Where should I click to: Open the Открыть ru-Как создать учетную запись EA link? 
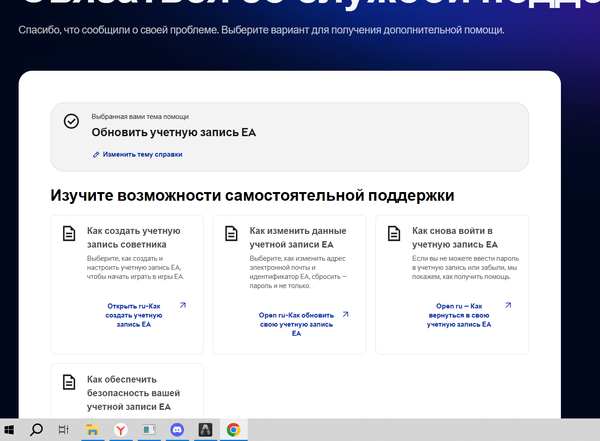click(134, 315)
